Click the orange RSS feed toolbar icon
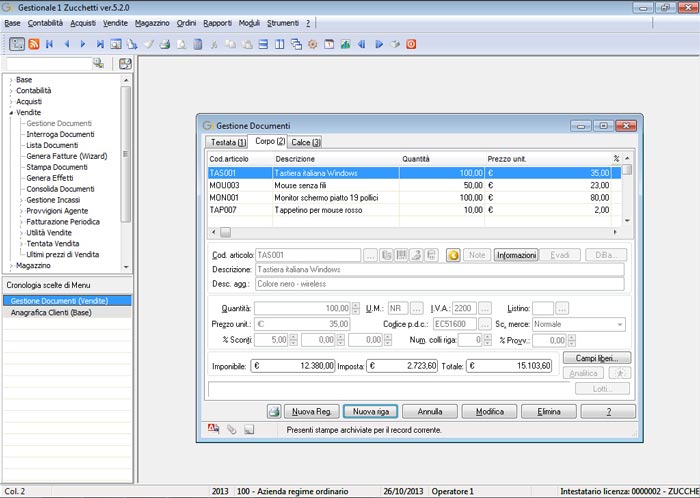This screenshot has width=700, height=498. pyautogui.click(x=33, y=44)
